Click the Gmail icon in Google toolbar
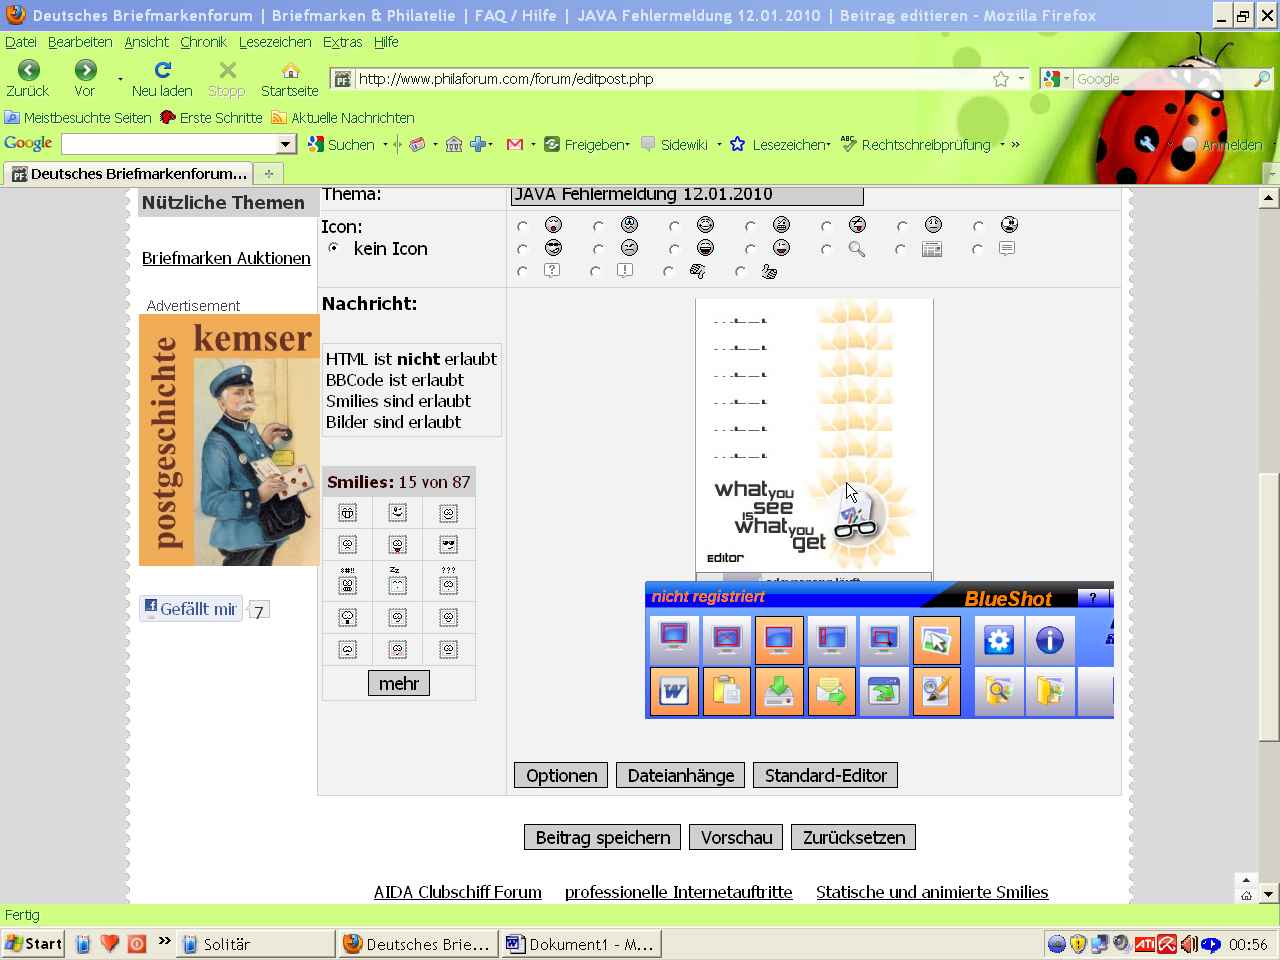 tap(515, 145)
